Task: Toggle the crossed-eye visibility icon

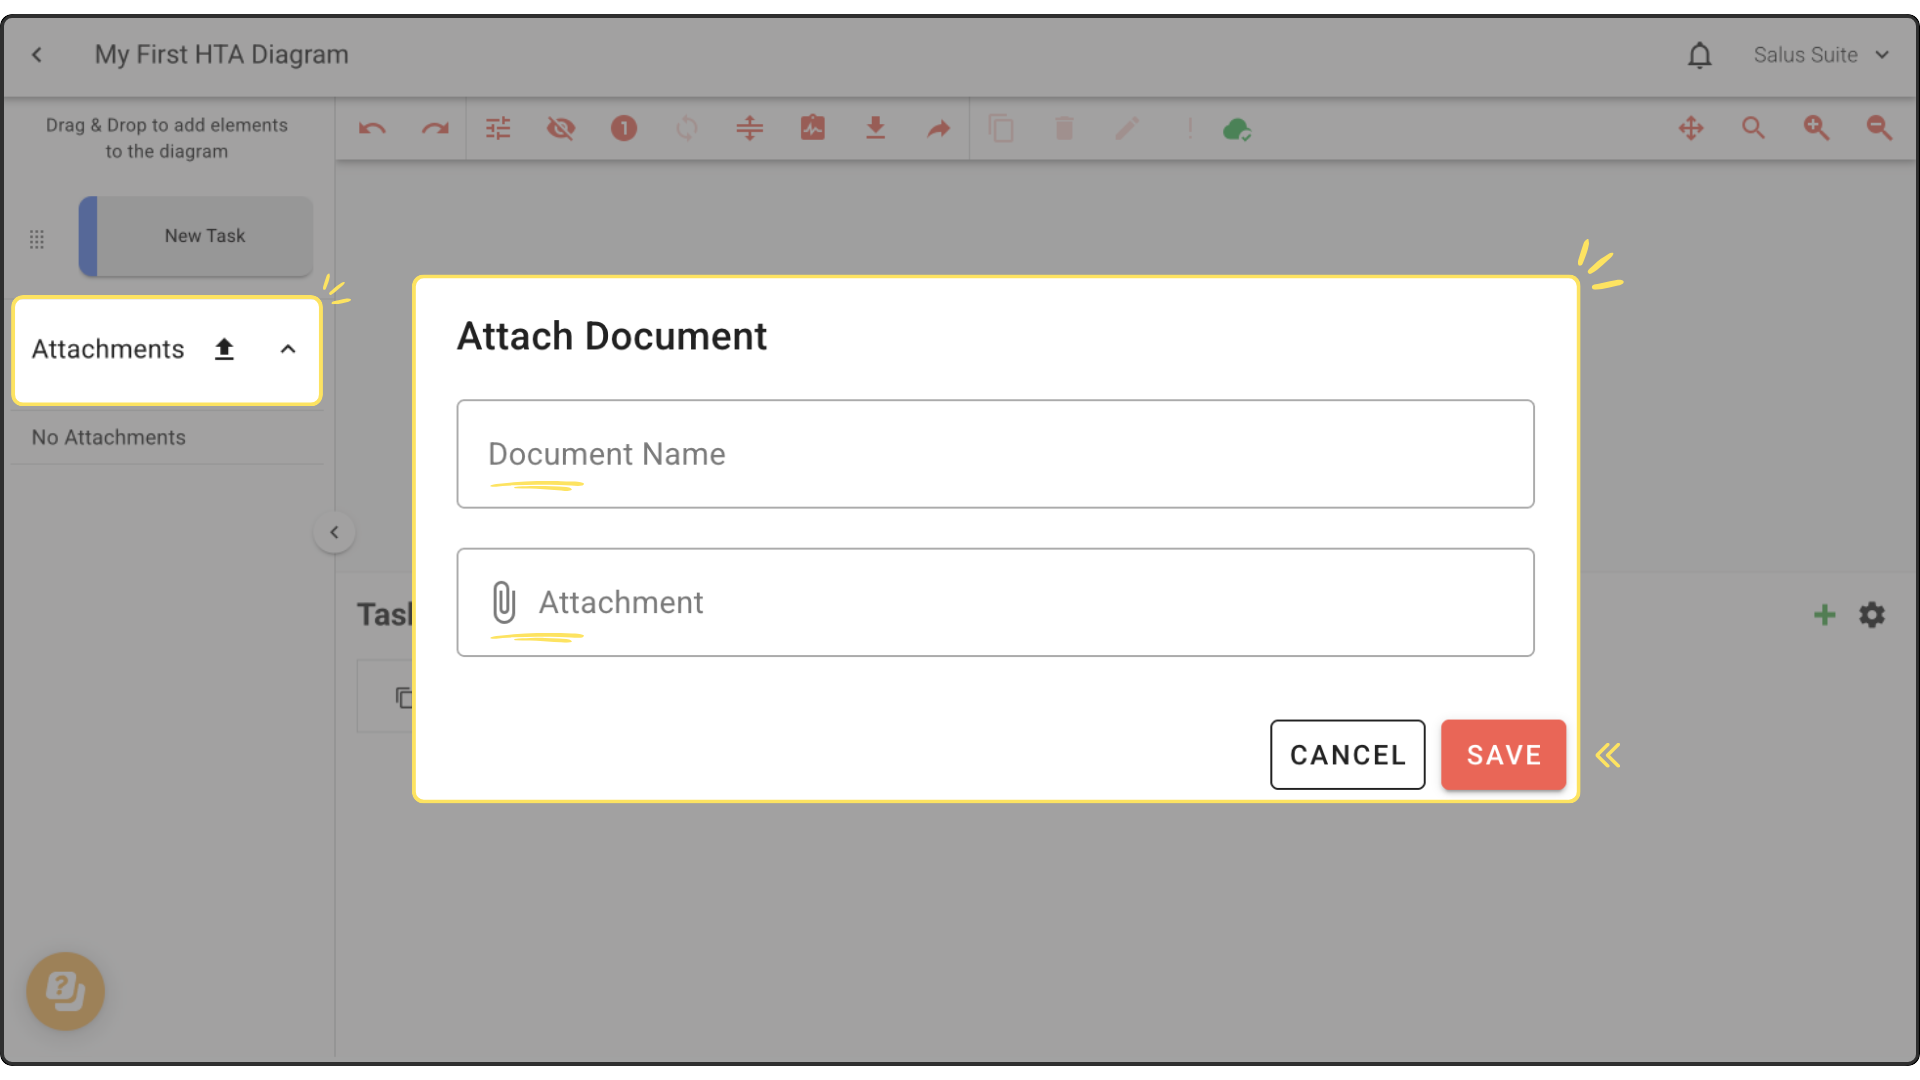Action: 561,128
